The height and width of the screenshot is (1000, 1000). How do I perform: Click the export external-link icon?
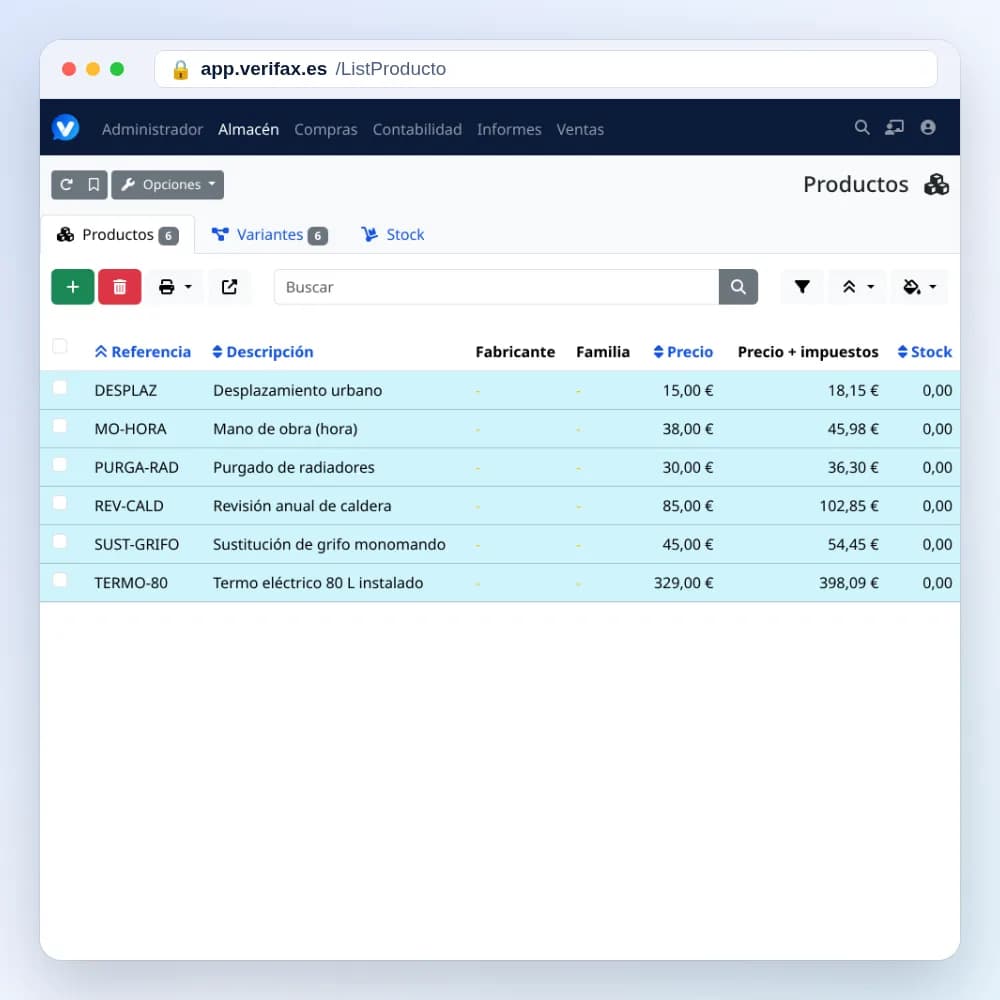(x=230, y=287)
